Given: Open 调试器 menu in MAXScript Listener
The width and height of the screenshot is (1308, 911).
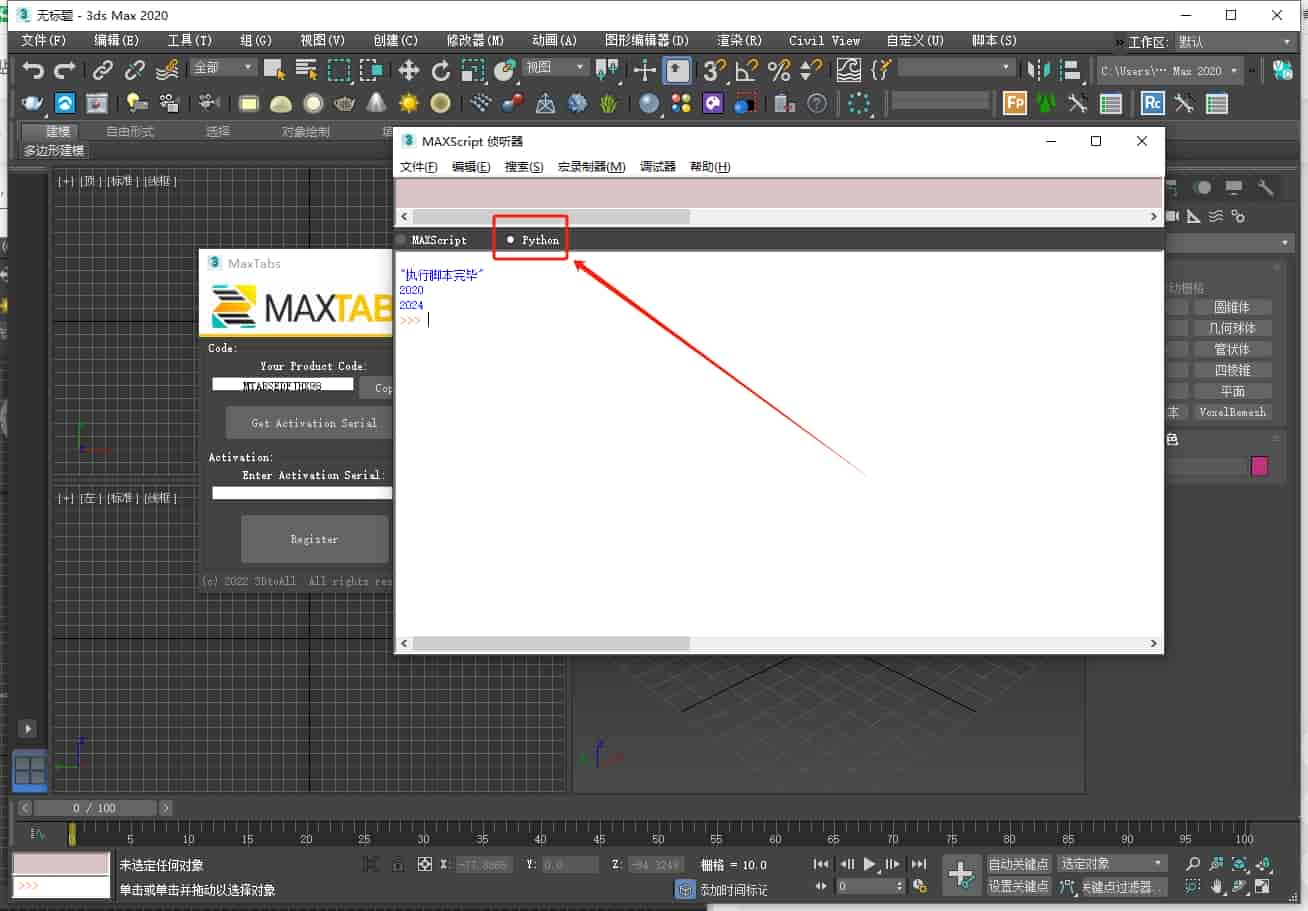Looking at the screenshot, I should pos(658,167).
